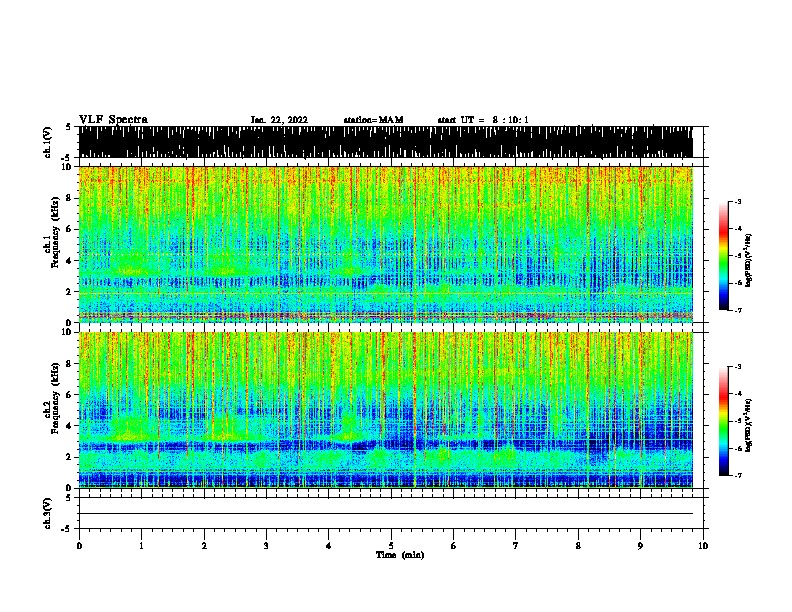
Task: Click the "ch.1(V)" waveform axis label
Action: (x=47, y=142)
